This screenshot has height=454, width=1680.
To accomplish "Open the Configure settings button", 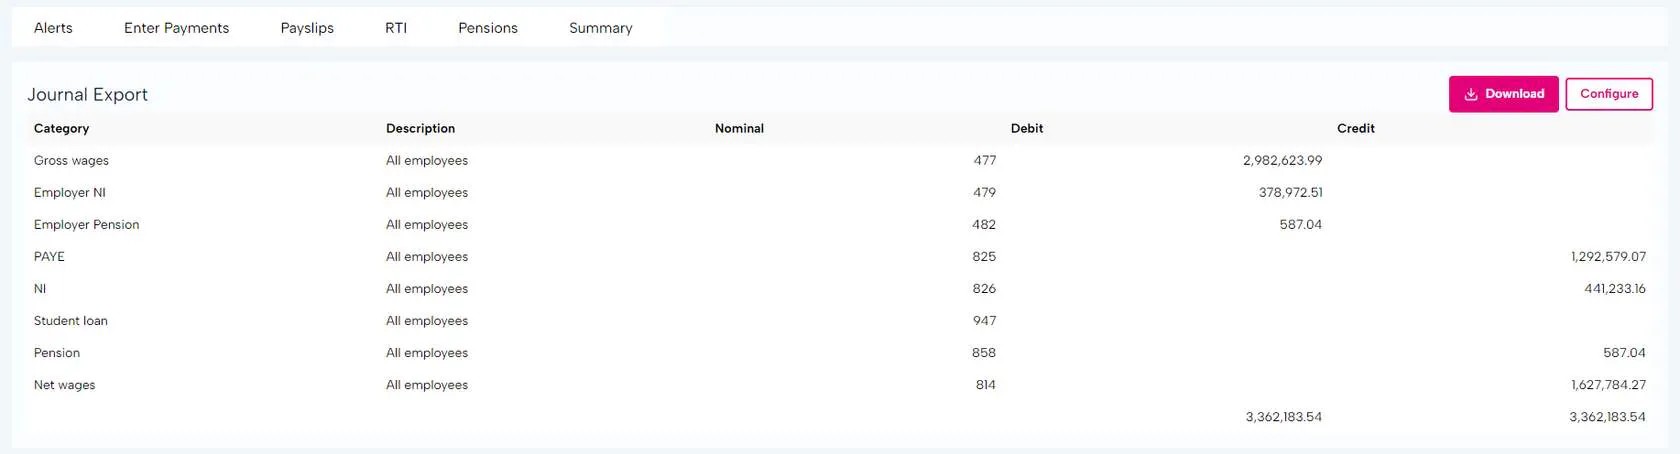I will click(1608, 94).
